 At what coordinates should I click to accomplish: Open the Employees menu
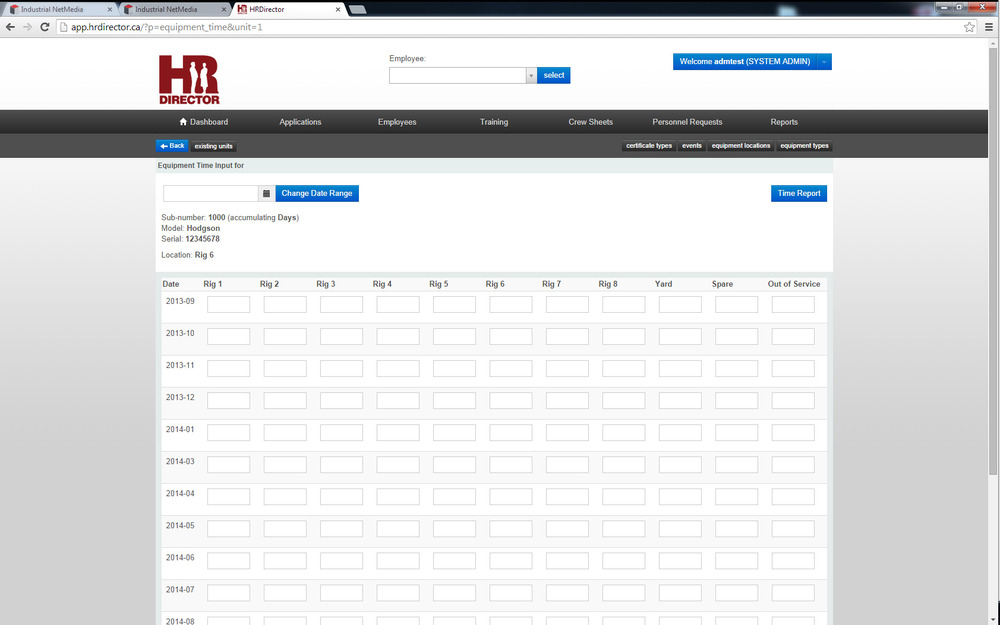[x=397, y=122]
